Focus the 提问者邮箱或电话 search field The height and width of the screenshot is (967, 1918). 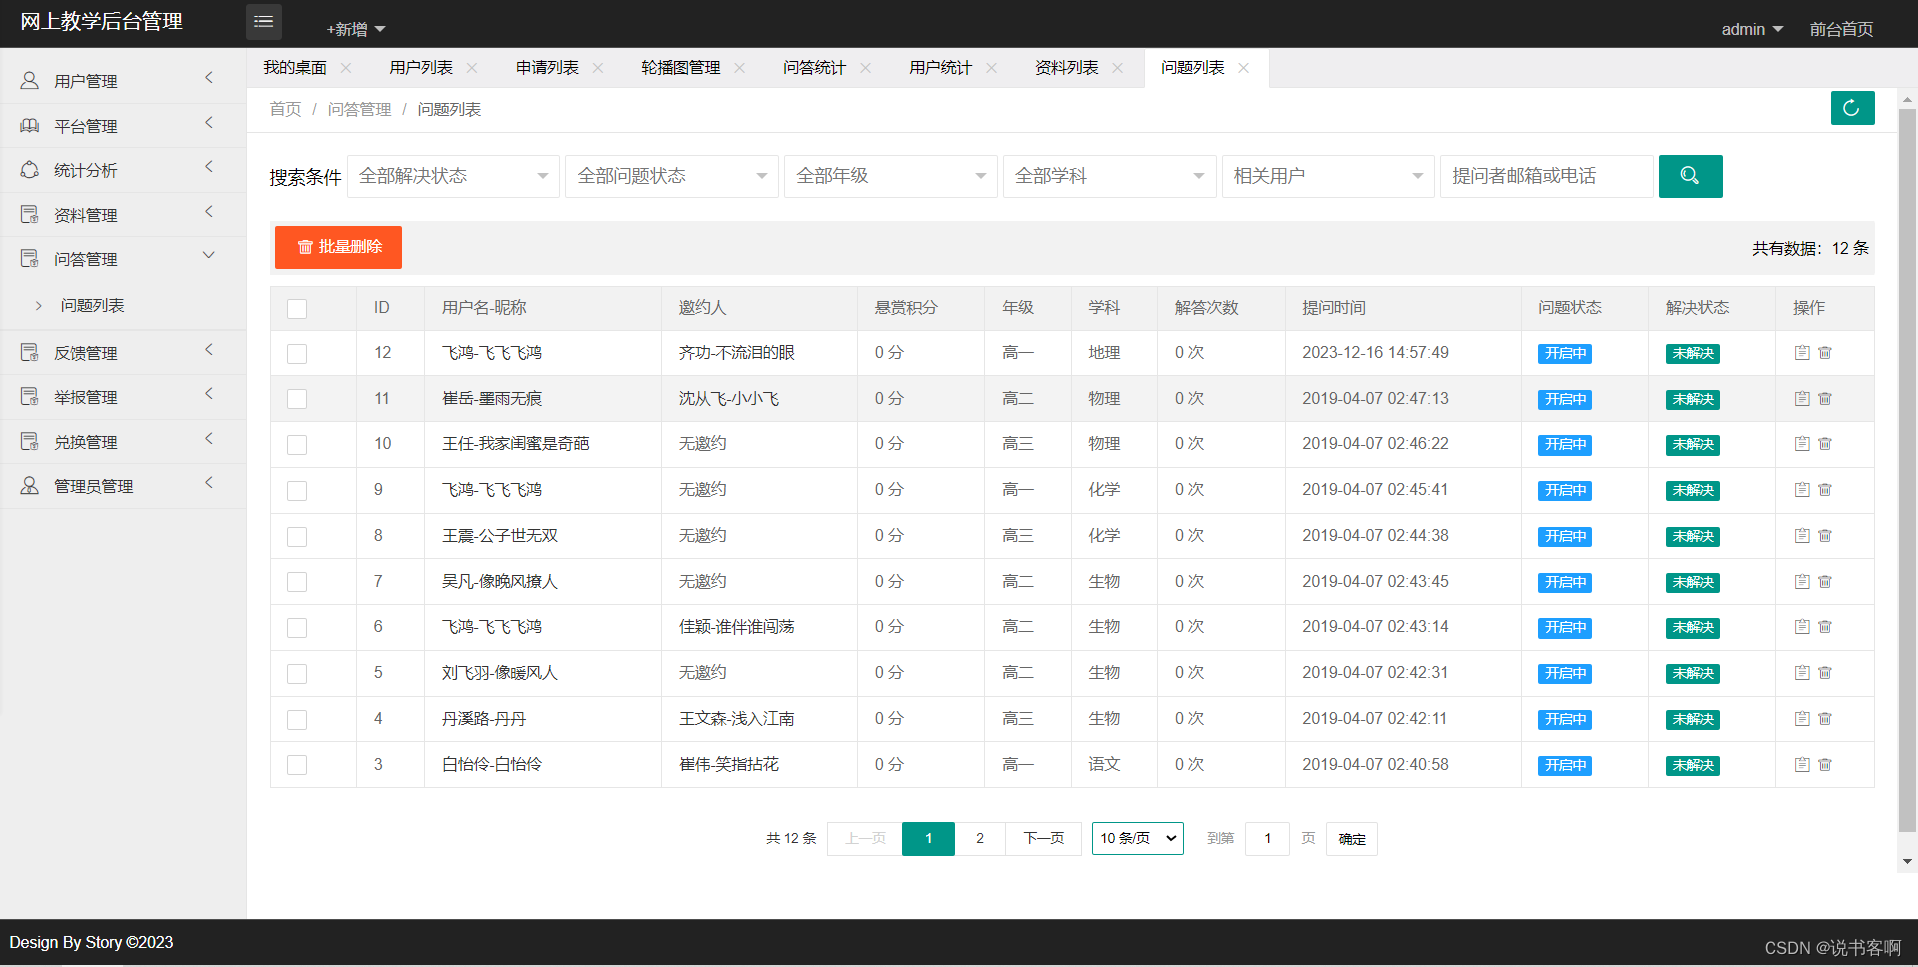pyautogui.click(x=1546, y=176)
